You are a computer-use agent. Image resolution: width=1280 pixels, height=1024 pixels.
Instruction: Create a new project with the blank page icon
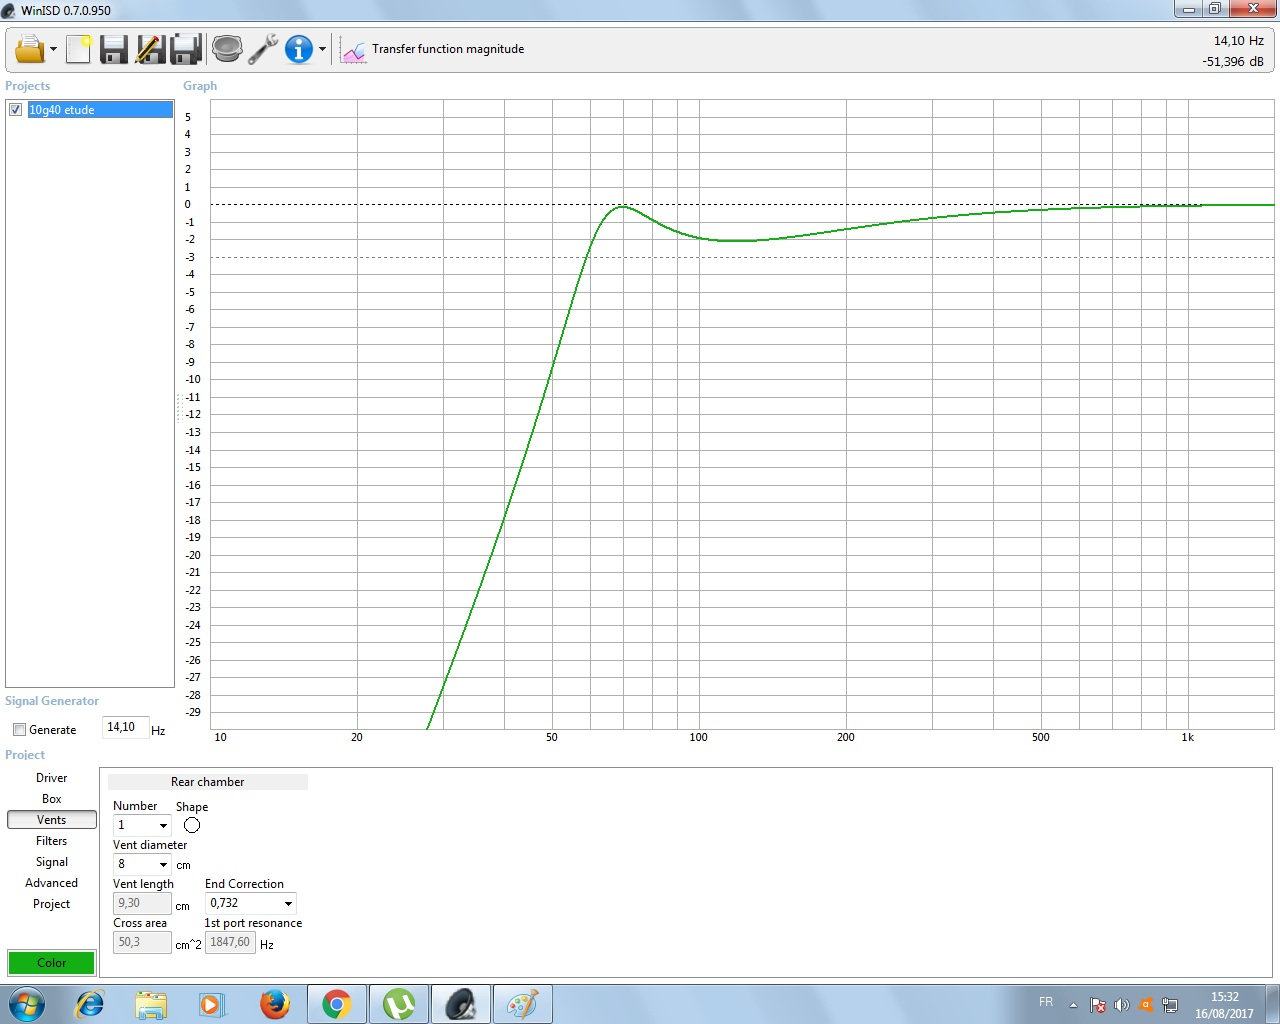[x=78, y=49]
